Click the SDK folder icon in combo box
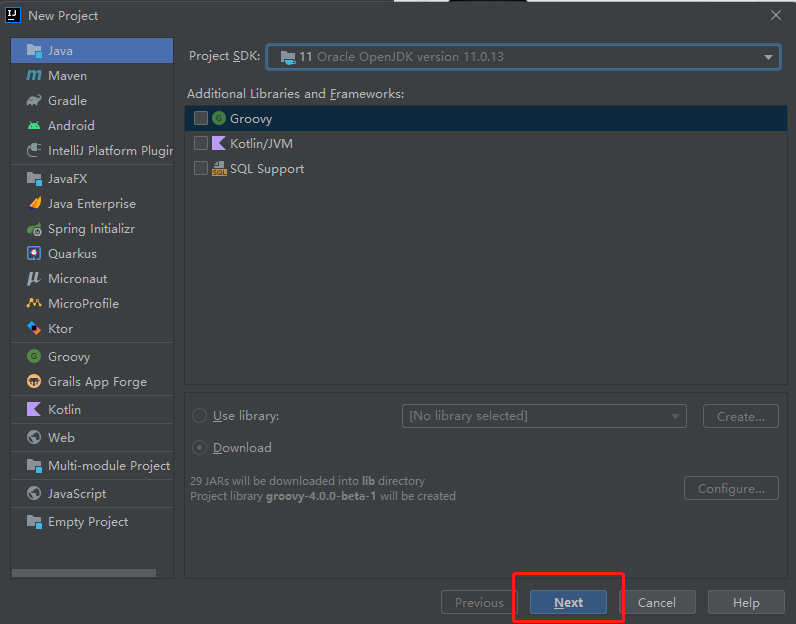The height and width of the screenshot is (624, 796). click(x=288, y=57)
